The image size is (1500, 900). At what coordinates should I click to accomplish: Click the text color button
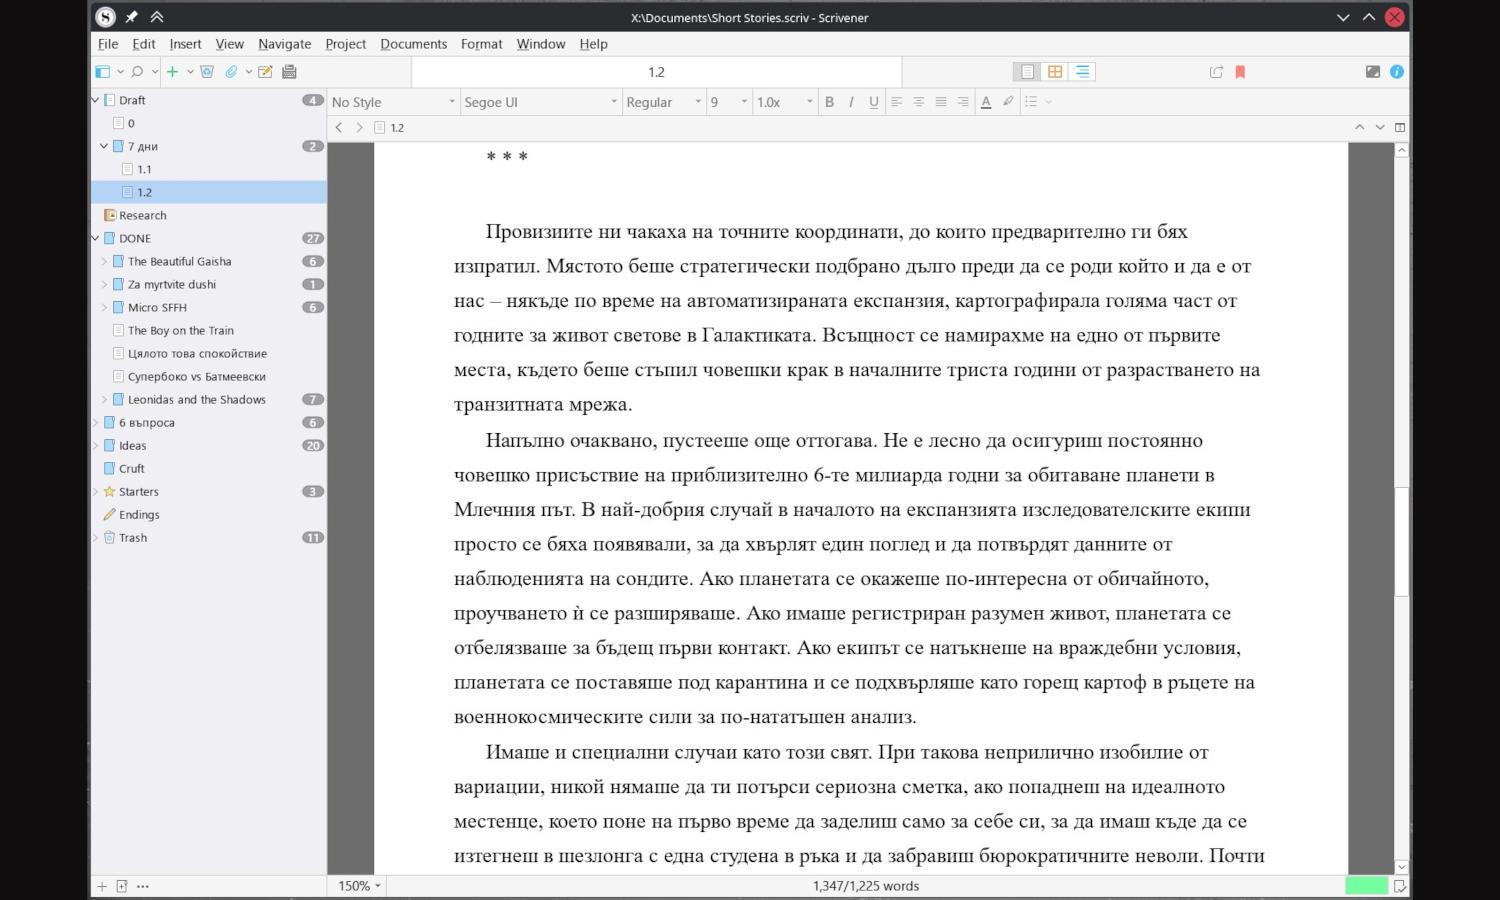[x=986, y=102]
